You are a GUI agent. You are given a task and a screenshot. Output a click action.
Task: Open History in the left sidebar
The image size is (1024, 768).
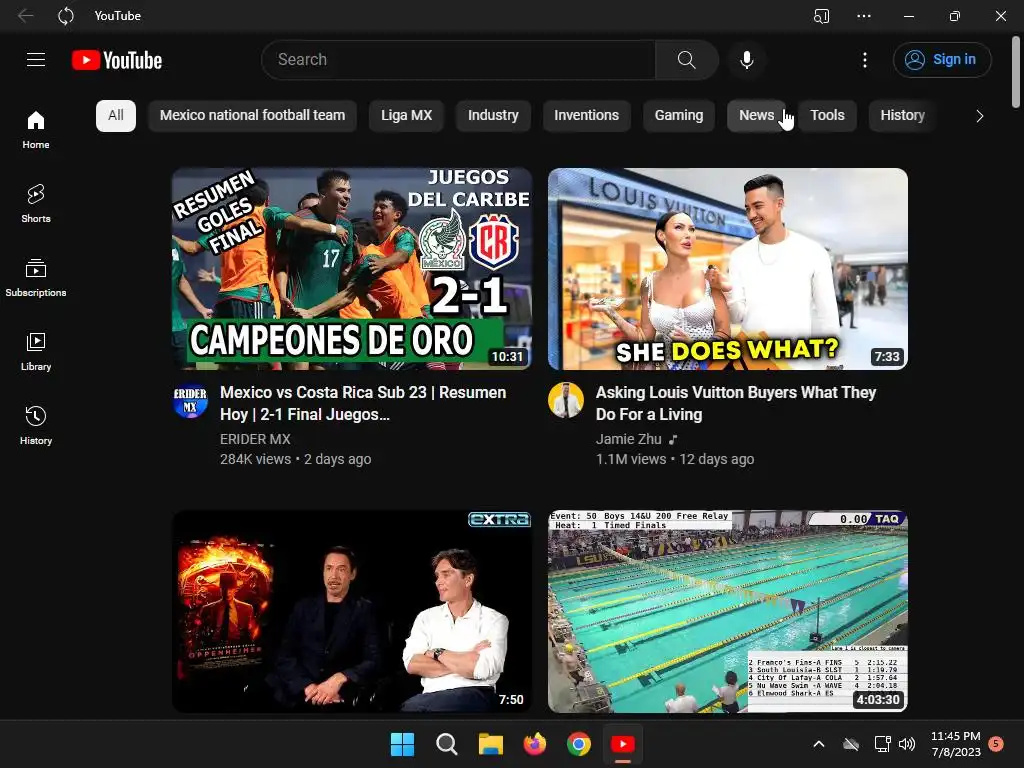coord(36,425)
